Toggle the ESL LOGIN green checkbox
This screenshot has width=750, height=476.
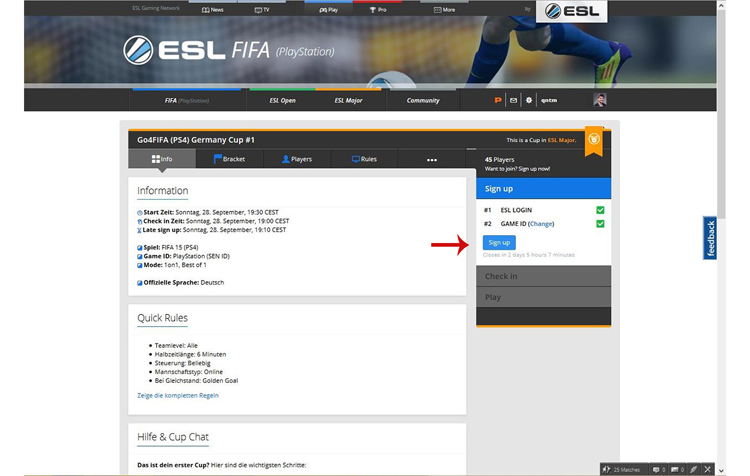(x=600, y=210)
